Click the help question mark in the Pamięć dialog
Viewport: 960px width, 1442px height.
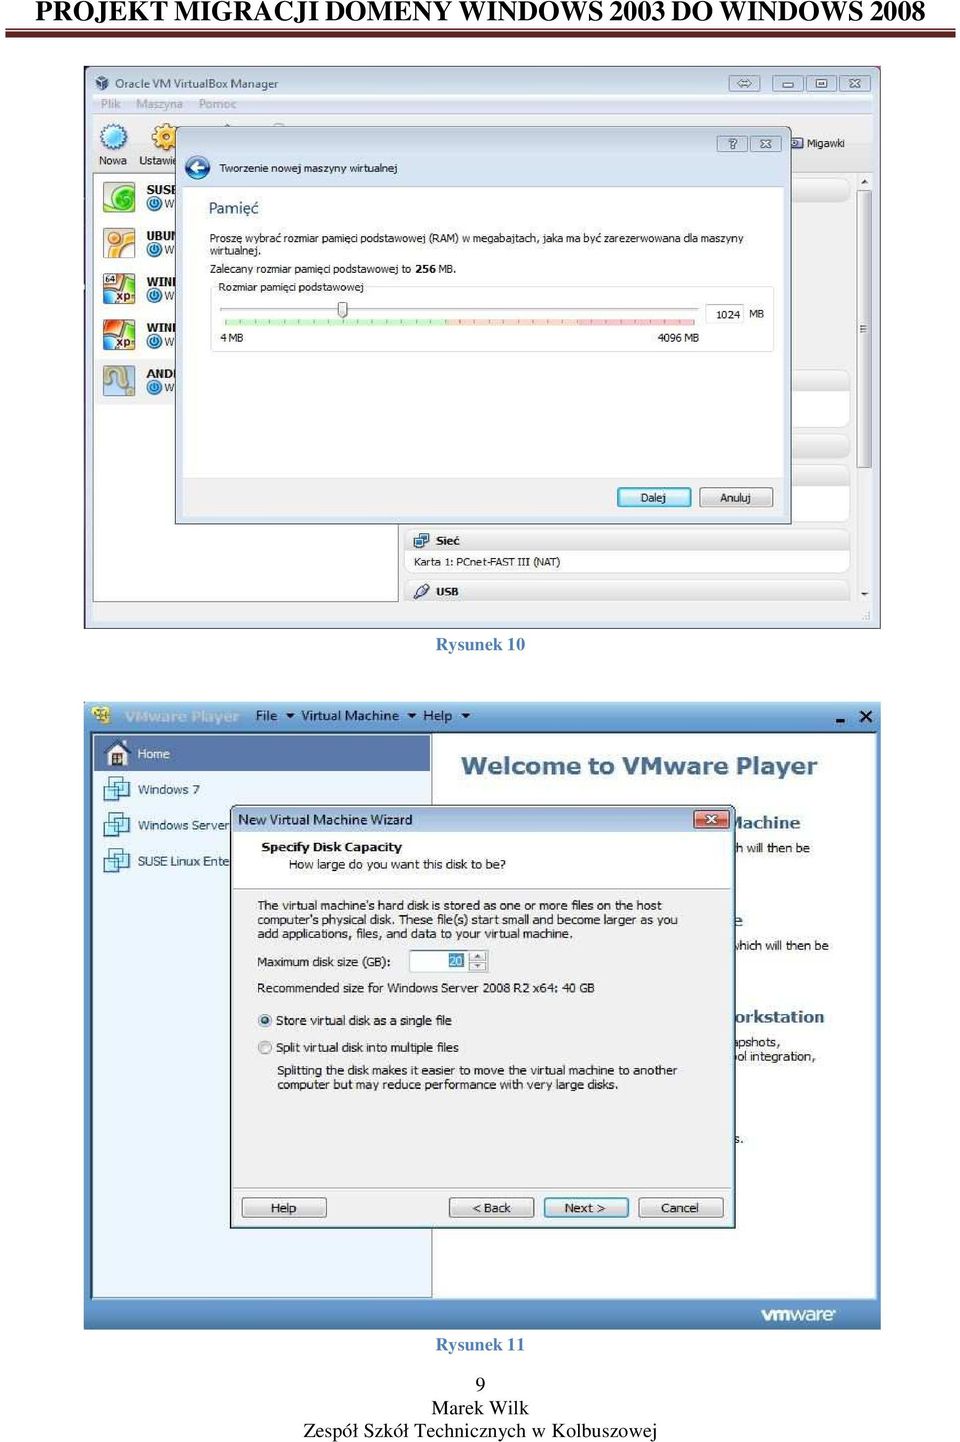tap(732, 144)
